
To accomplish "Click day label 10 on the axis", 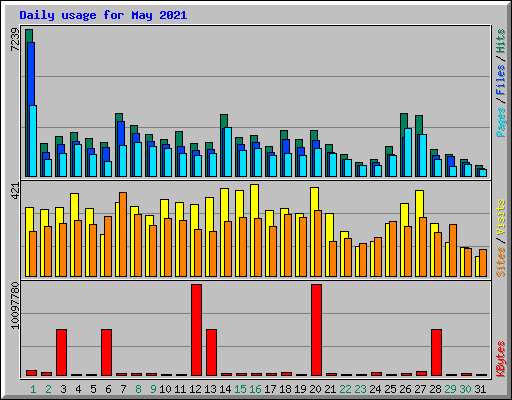I will 165,389.
